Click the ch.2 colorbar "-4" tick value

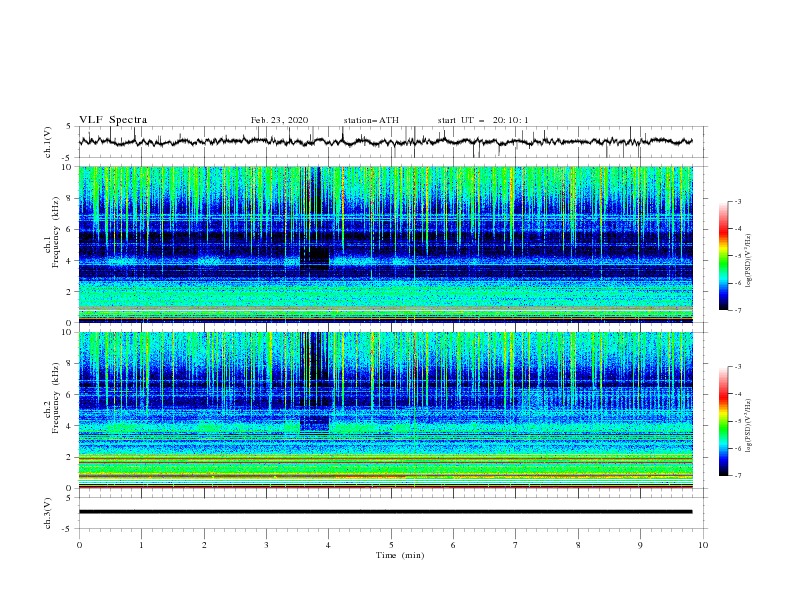[x=737, y=394]
